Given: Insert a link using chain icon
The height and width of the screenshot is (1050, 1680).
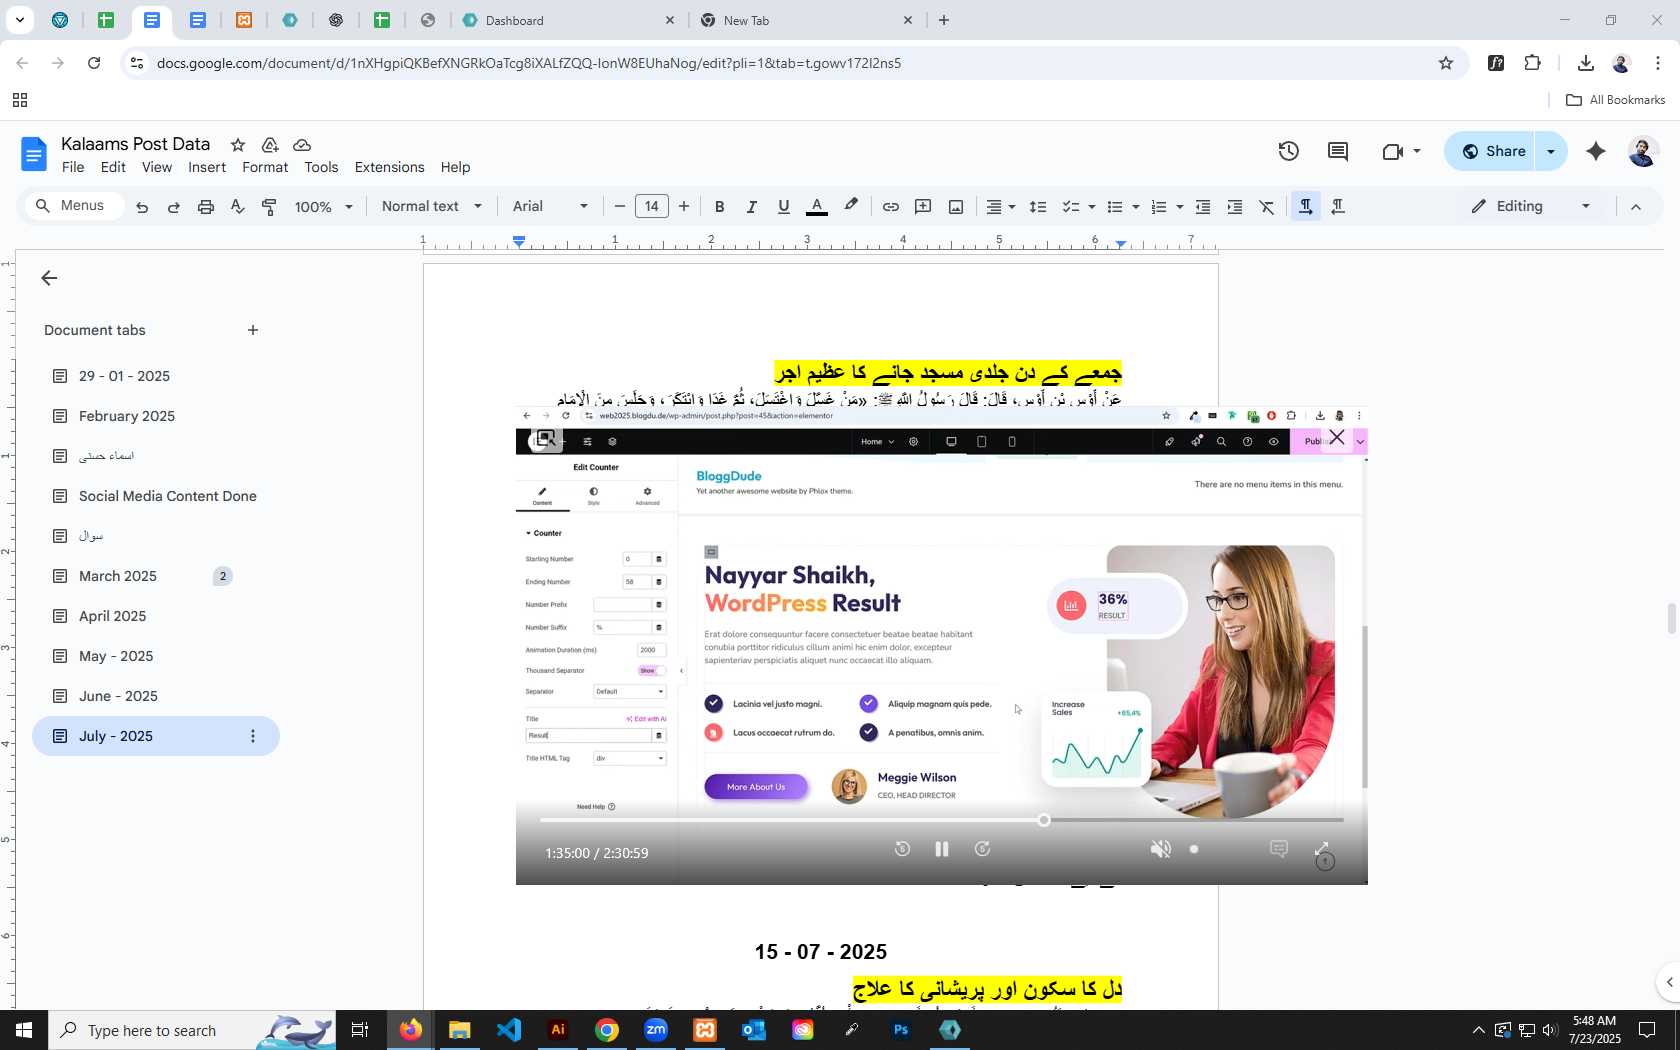Looking at the screenshot, I should [890, 207].
